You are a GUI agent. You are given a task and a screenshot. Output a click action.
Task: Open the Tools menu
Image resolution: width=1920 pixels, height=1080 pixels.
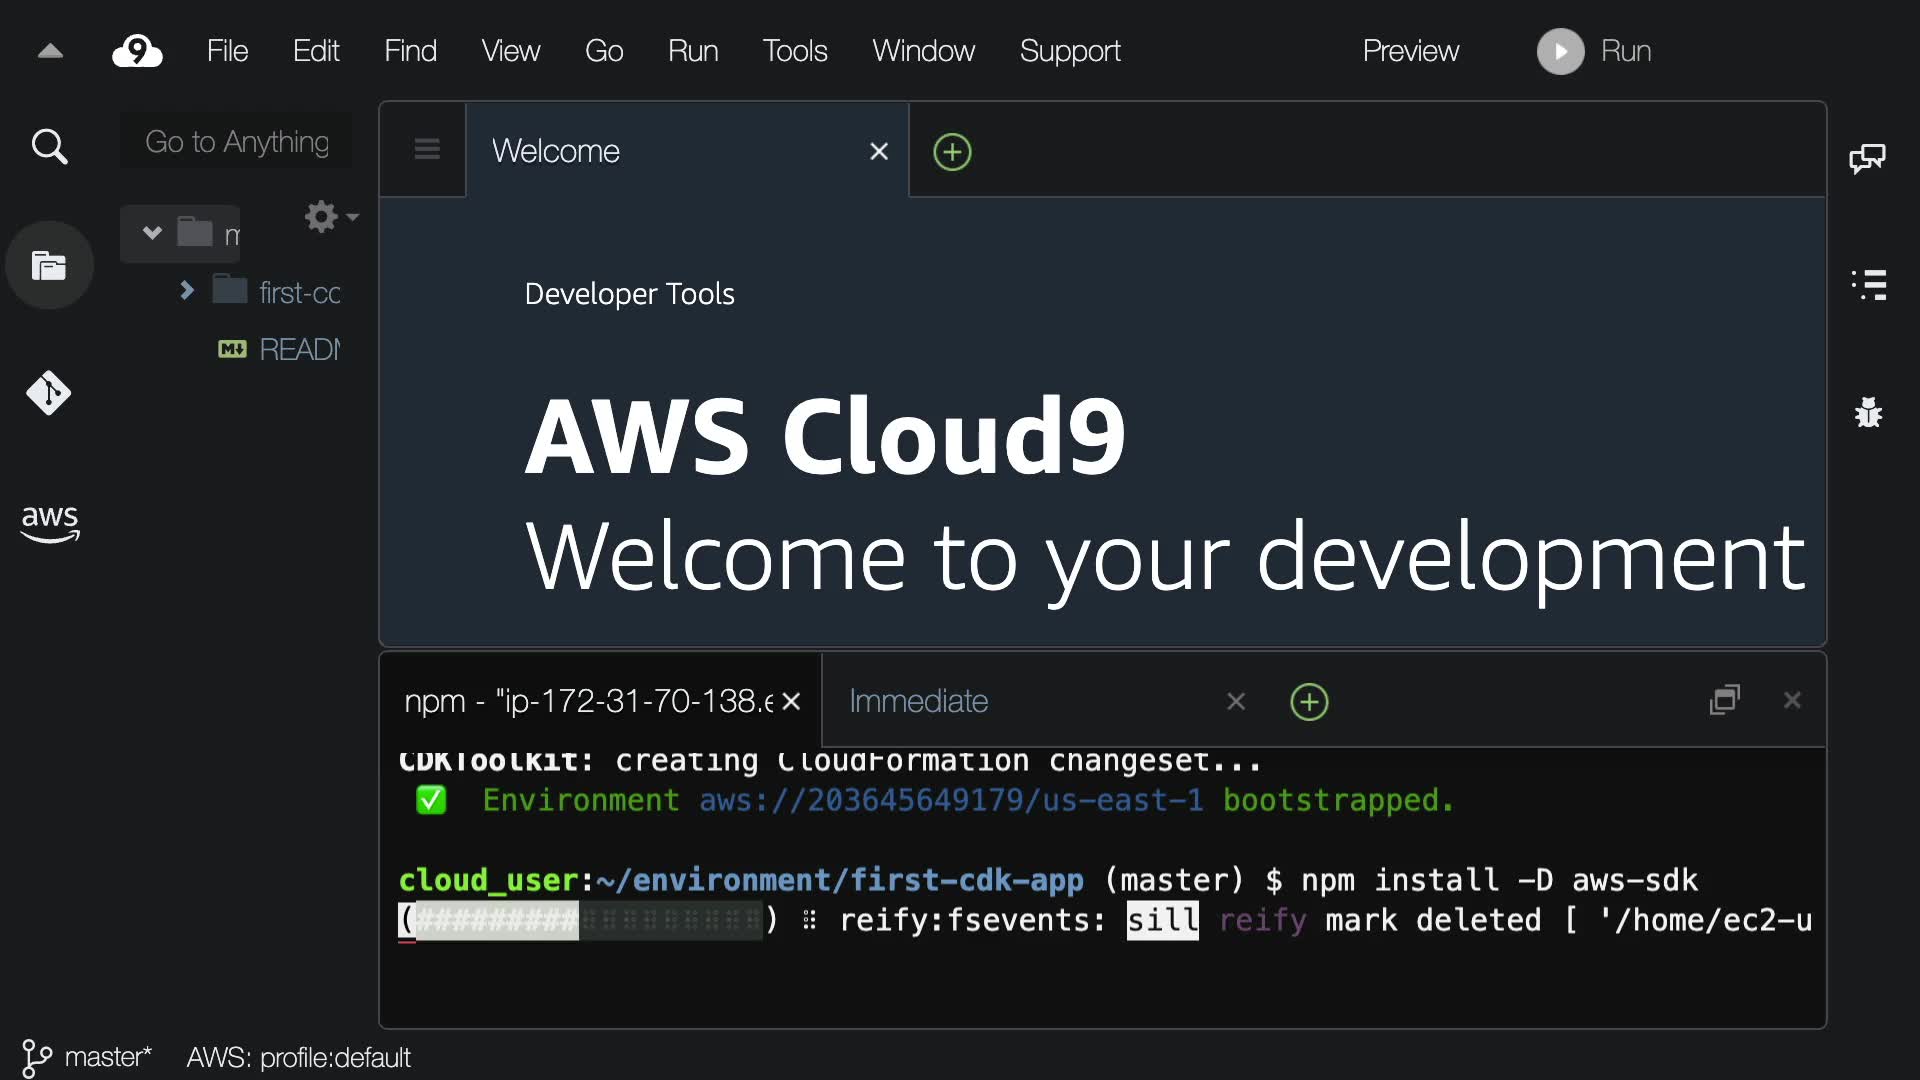coord(794,51)
